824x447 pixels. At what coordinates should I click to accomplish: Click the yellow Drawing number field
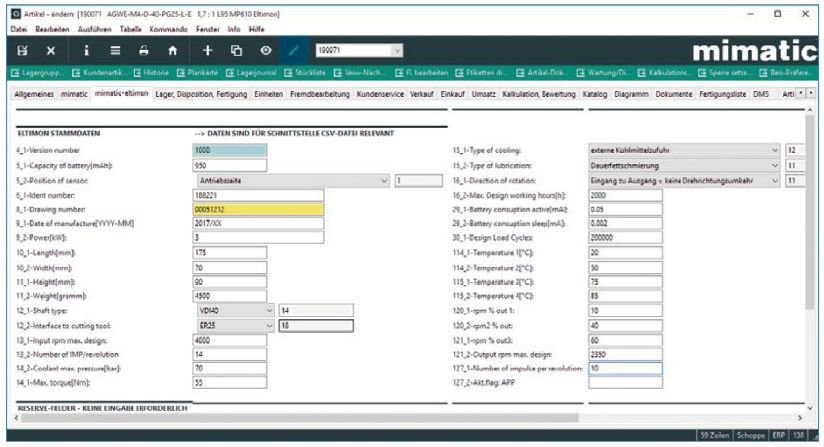(x=258, y=209)
